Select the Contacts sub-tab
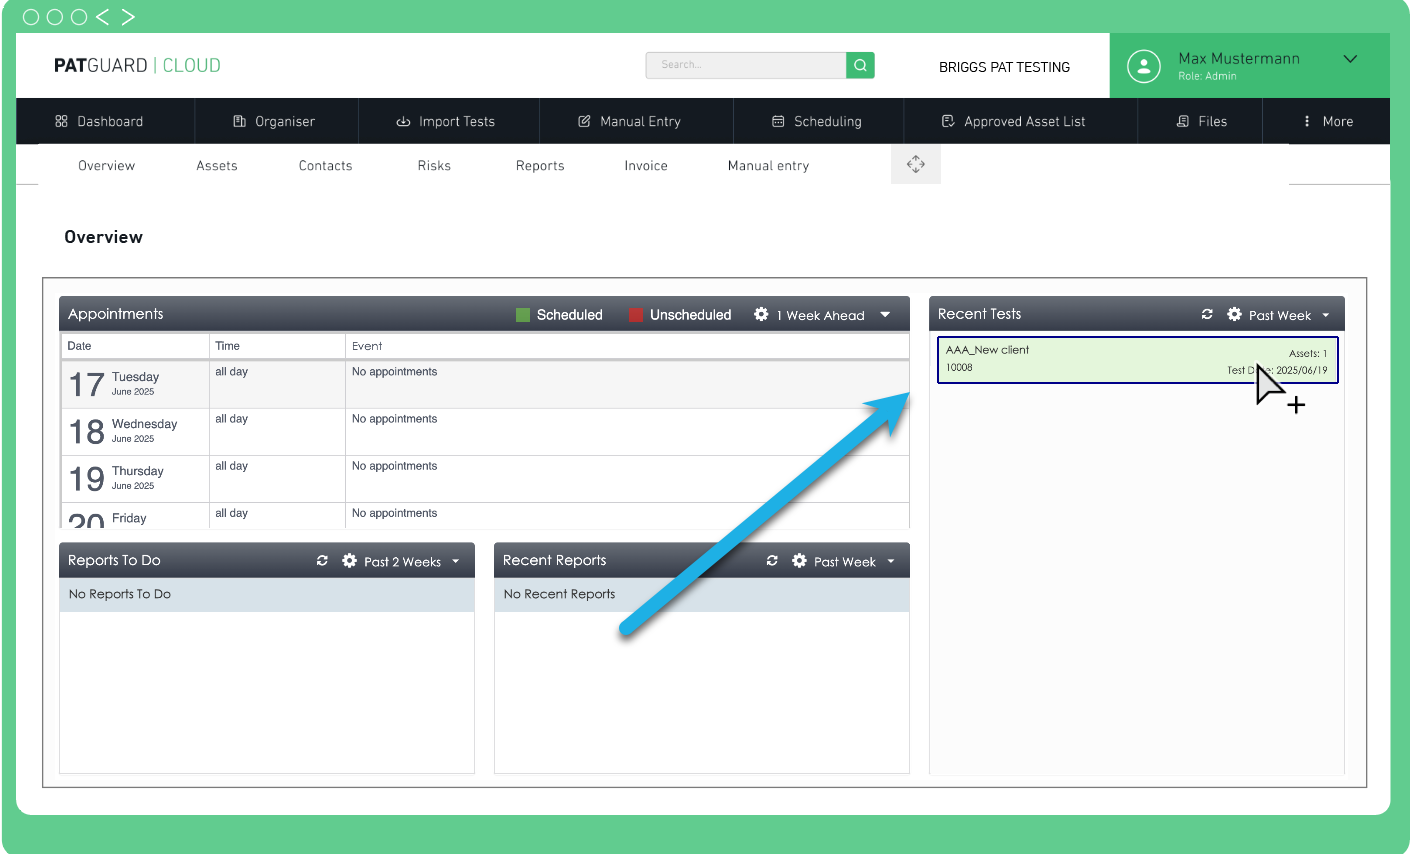Viewport: 1412px width, 854px height. 326,166
